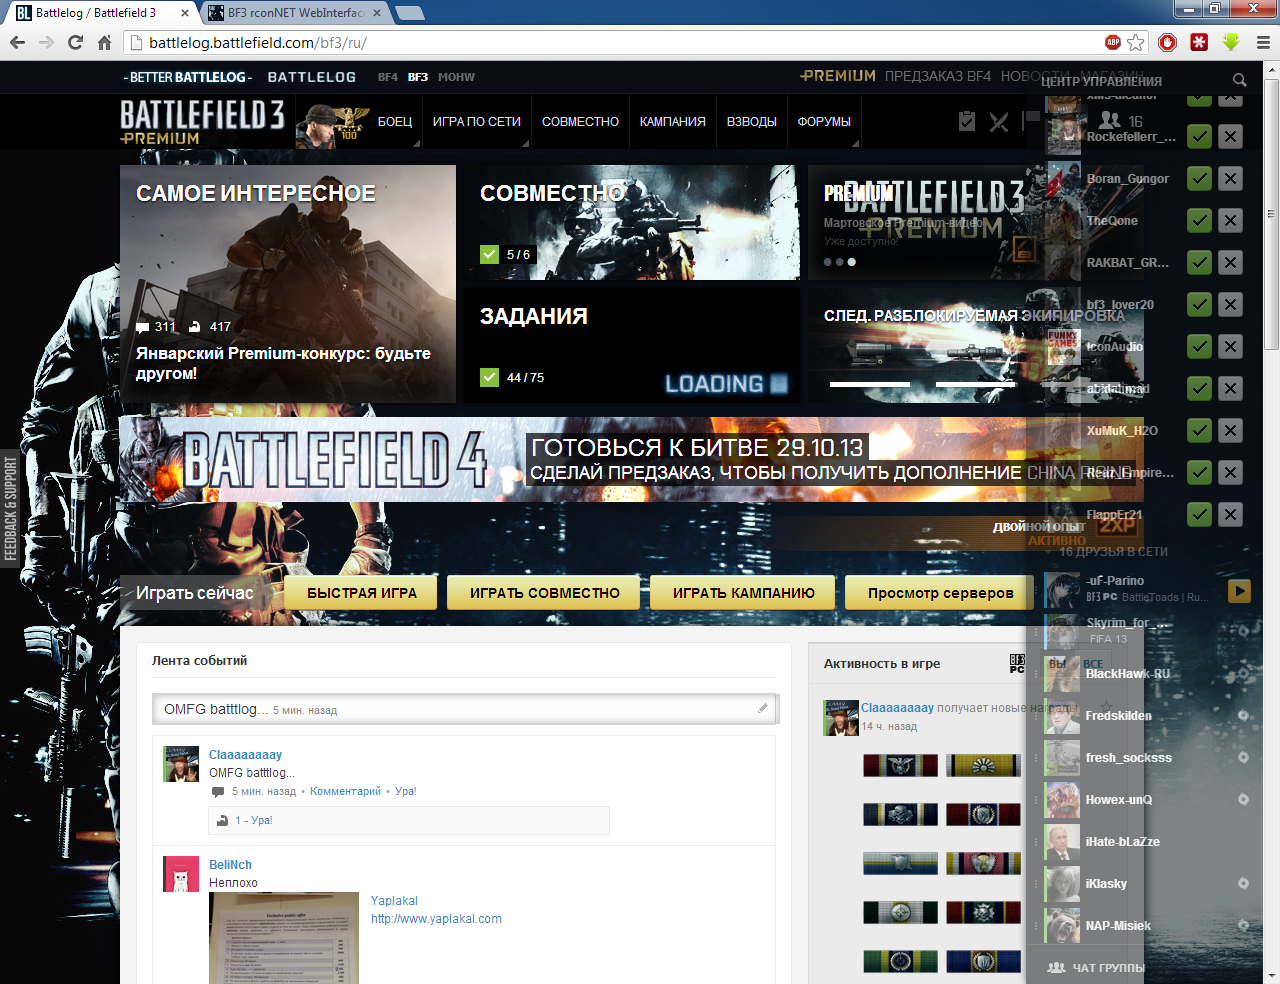The width and height of the screenshot is (1280, 984).
Task: Open ПРЕДЗАКАЗ BF4 link
Action: click(x=938, y=76)
